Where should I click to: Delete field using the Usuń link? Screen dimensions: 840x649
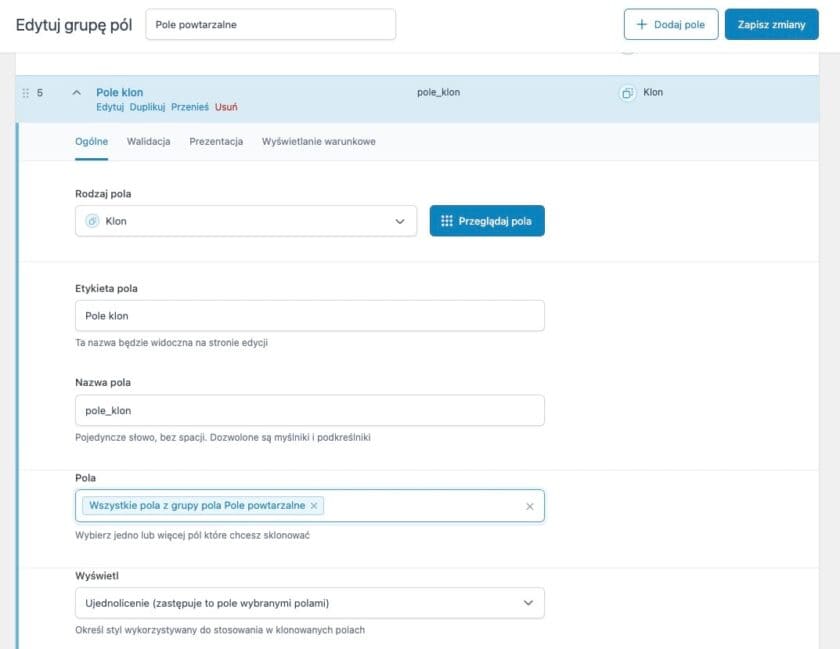pyautogui.click(x=226, y=106)
